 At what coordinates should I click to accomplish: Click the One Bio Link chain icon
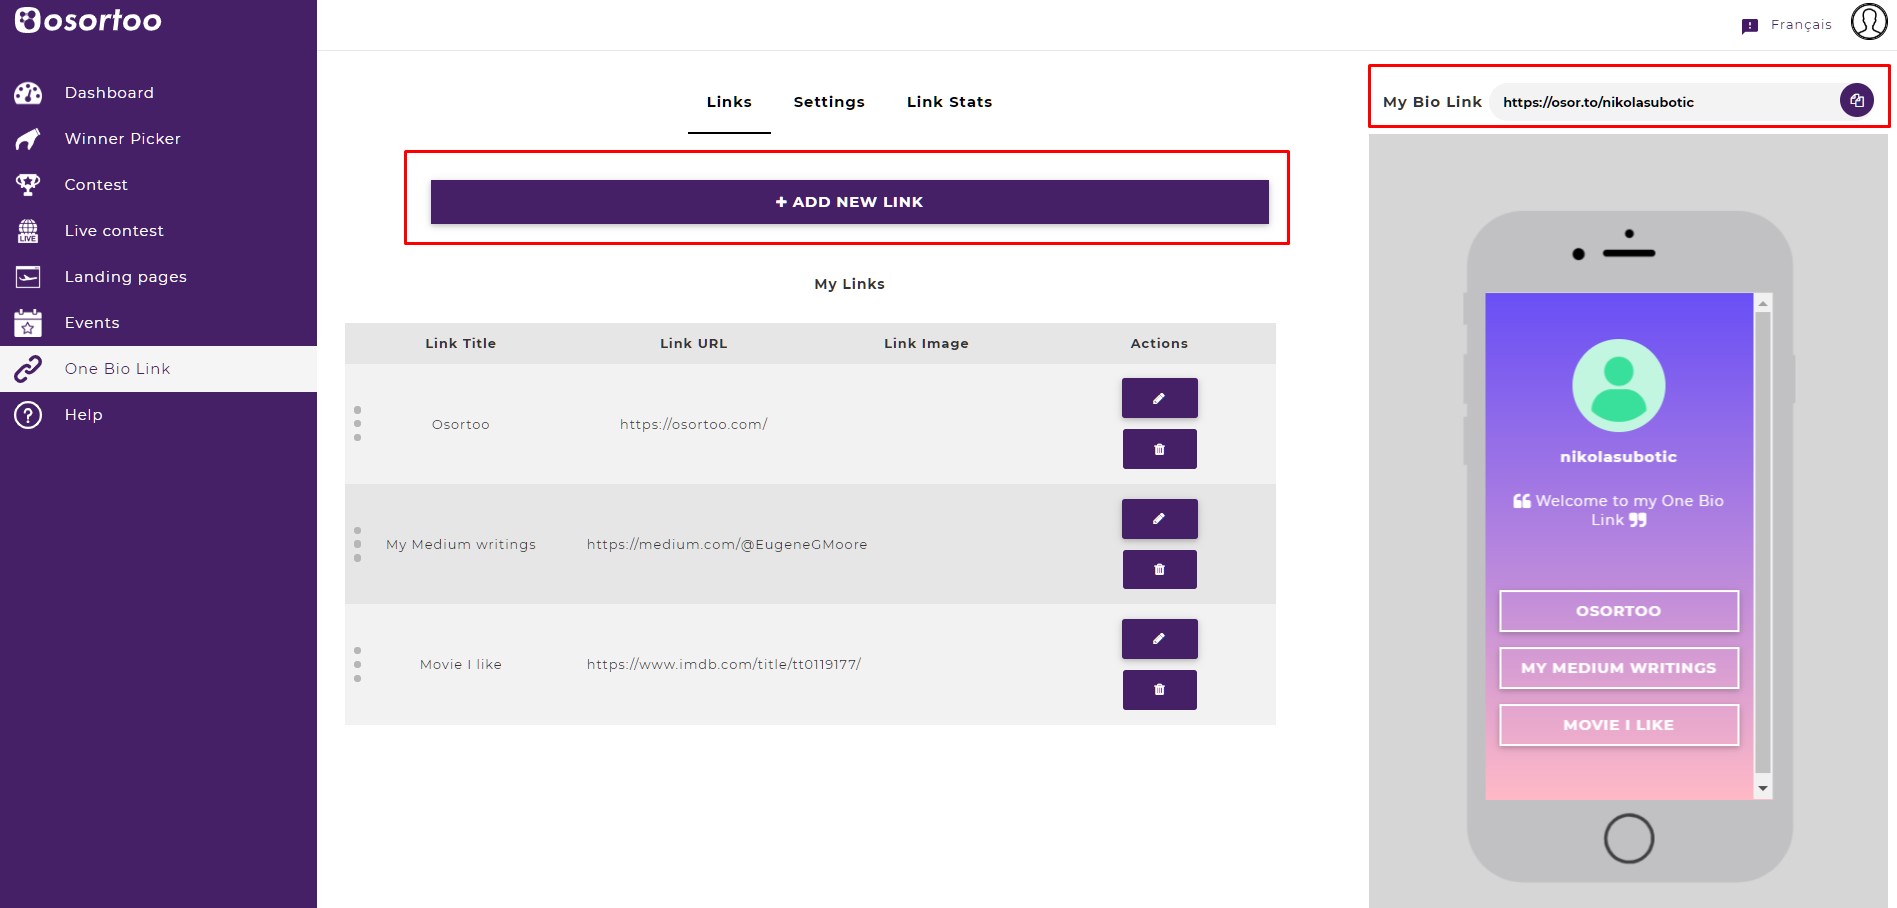28,369
